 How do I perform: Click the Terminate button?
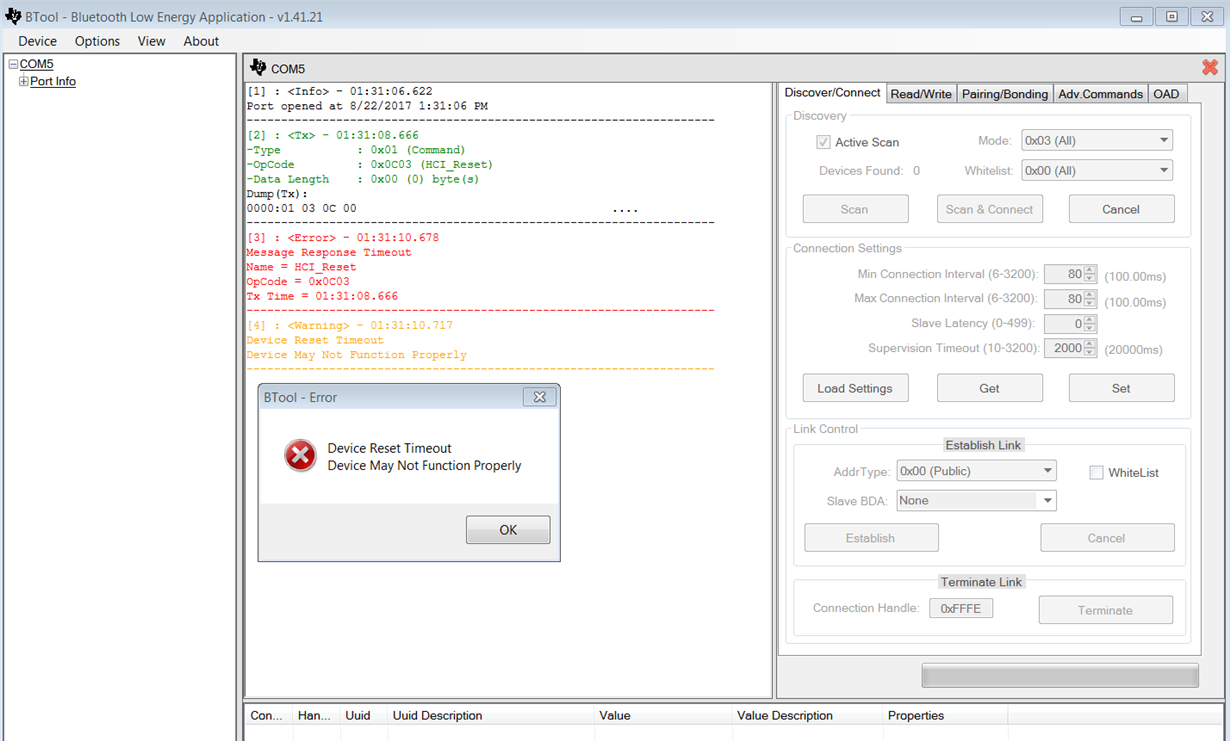(x=1105, y=610)
